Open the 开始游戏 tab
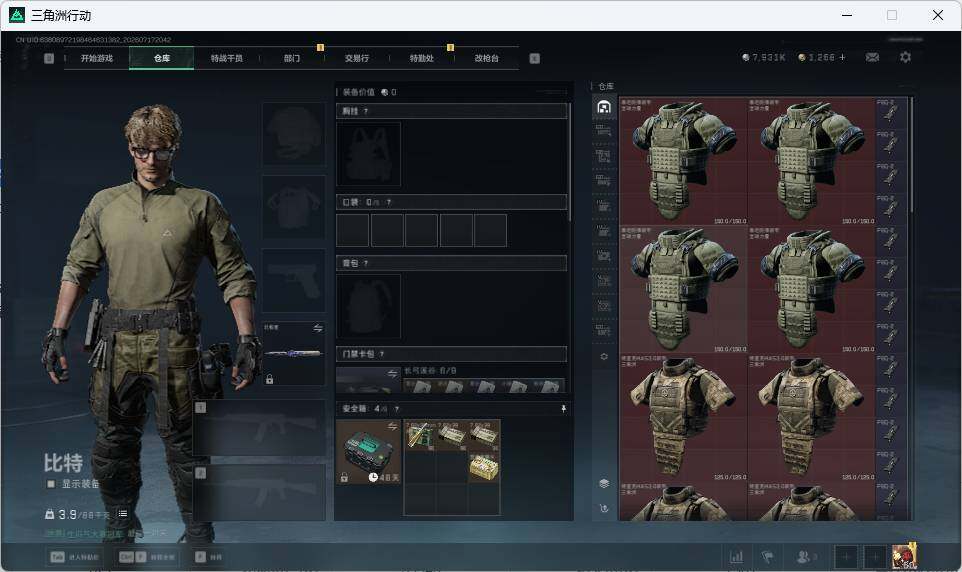This screenshot has width=962, height=572. pos(97,58)
